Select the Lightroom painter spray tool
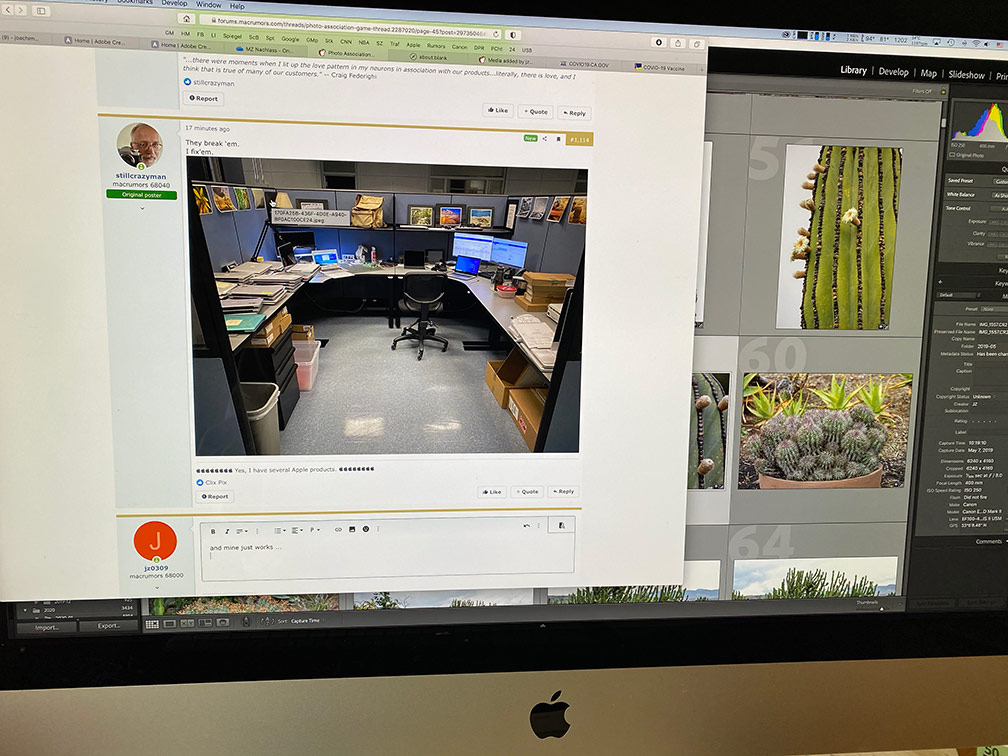1008x756 pixels. 246,622
